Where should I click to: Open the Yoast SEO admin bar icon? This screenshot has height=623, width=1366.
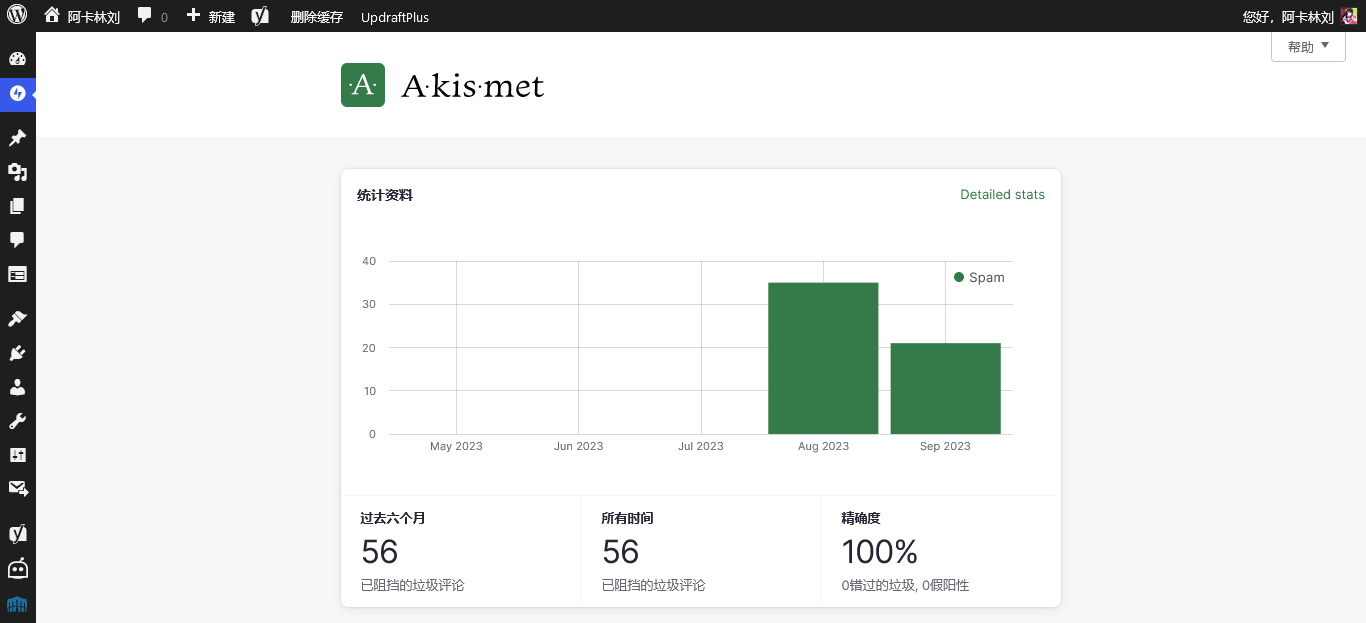click(x=260, y=16)
